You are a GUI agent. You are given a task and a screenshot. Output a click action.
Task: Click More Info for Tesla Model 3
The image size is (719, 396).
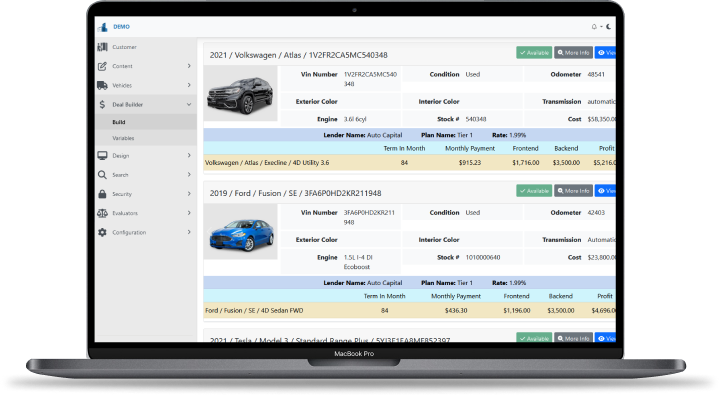573,337
